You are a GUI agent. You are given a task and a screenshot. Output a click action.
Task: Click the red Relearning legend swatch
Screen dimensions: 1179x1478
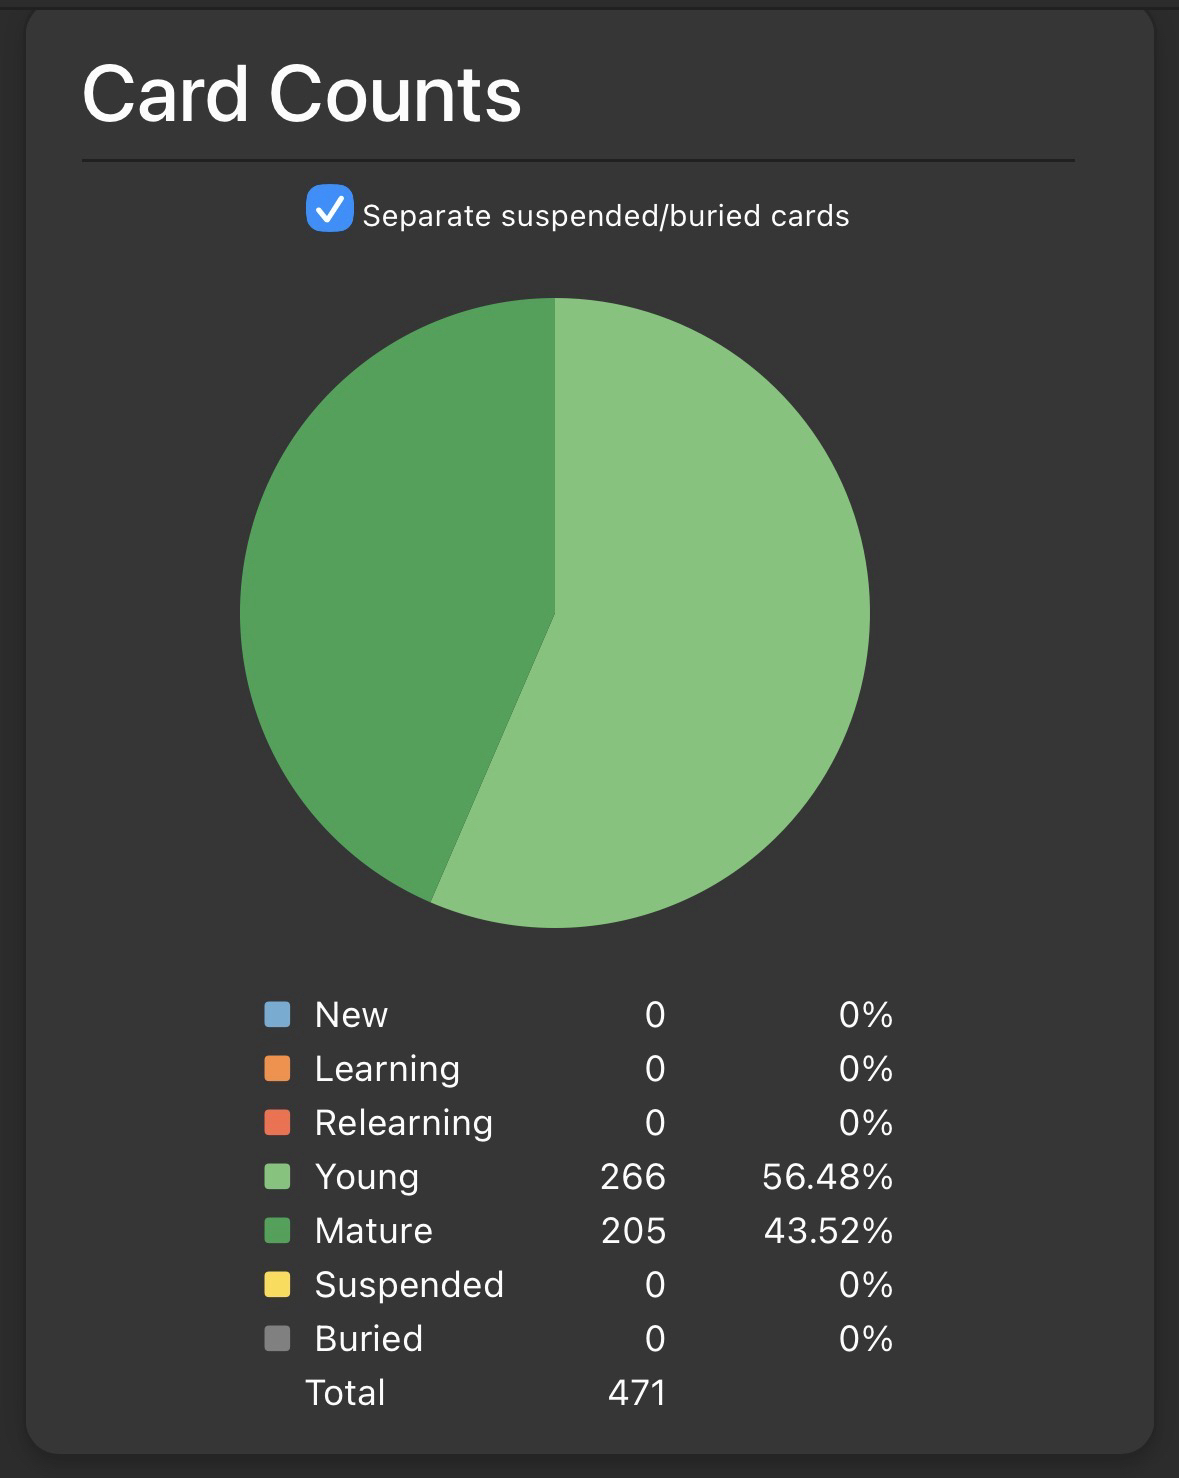[277, 1123]
